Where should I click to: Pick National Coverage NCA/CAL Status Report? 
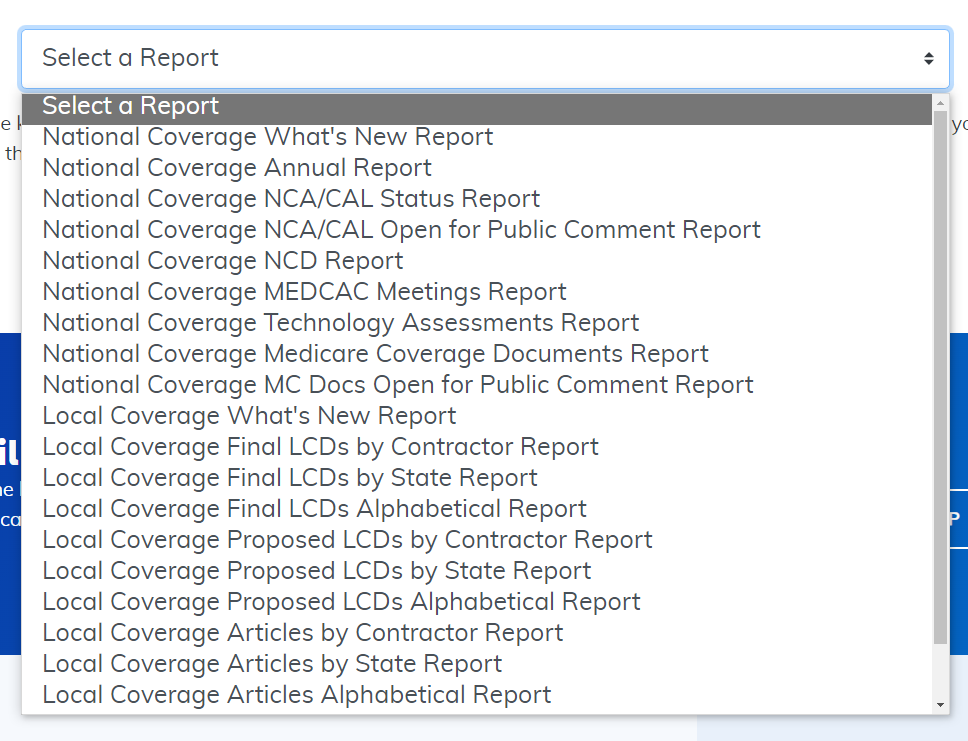(x=291, y=199)
